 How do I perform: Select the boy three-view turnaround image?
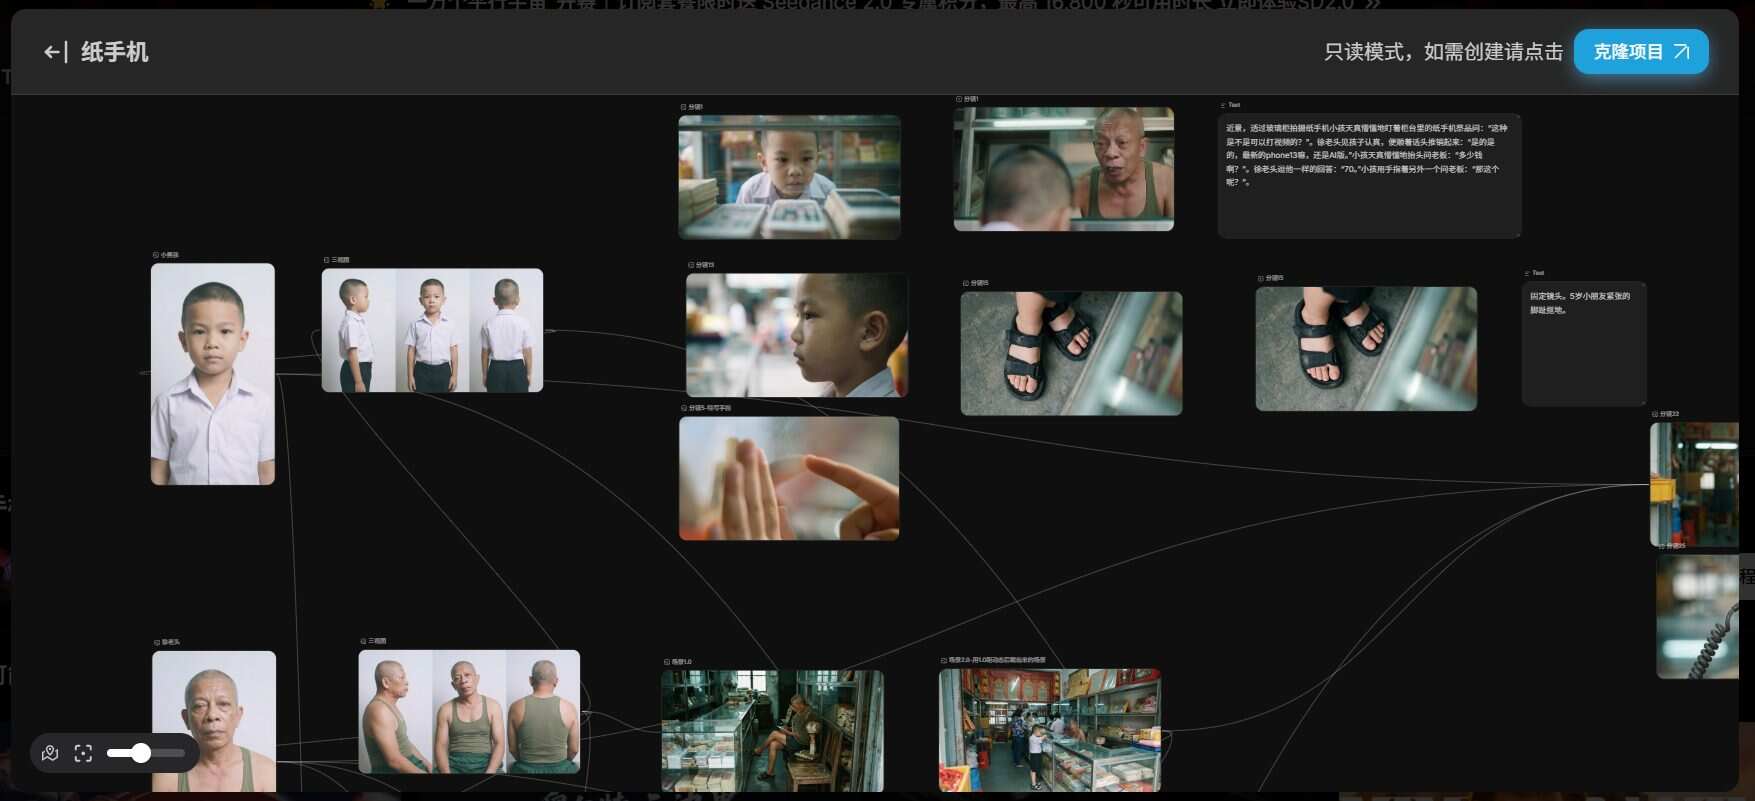tap(432, 330)
